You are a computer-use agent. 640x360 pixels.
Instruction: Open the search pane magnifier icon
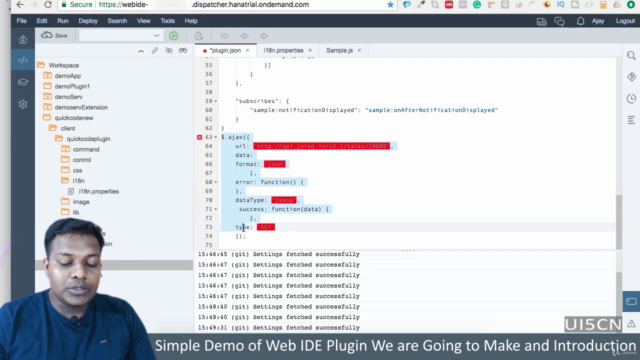coord(631,56)
